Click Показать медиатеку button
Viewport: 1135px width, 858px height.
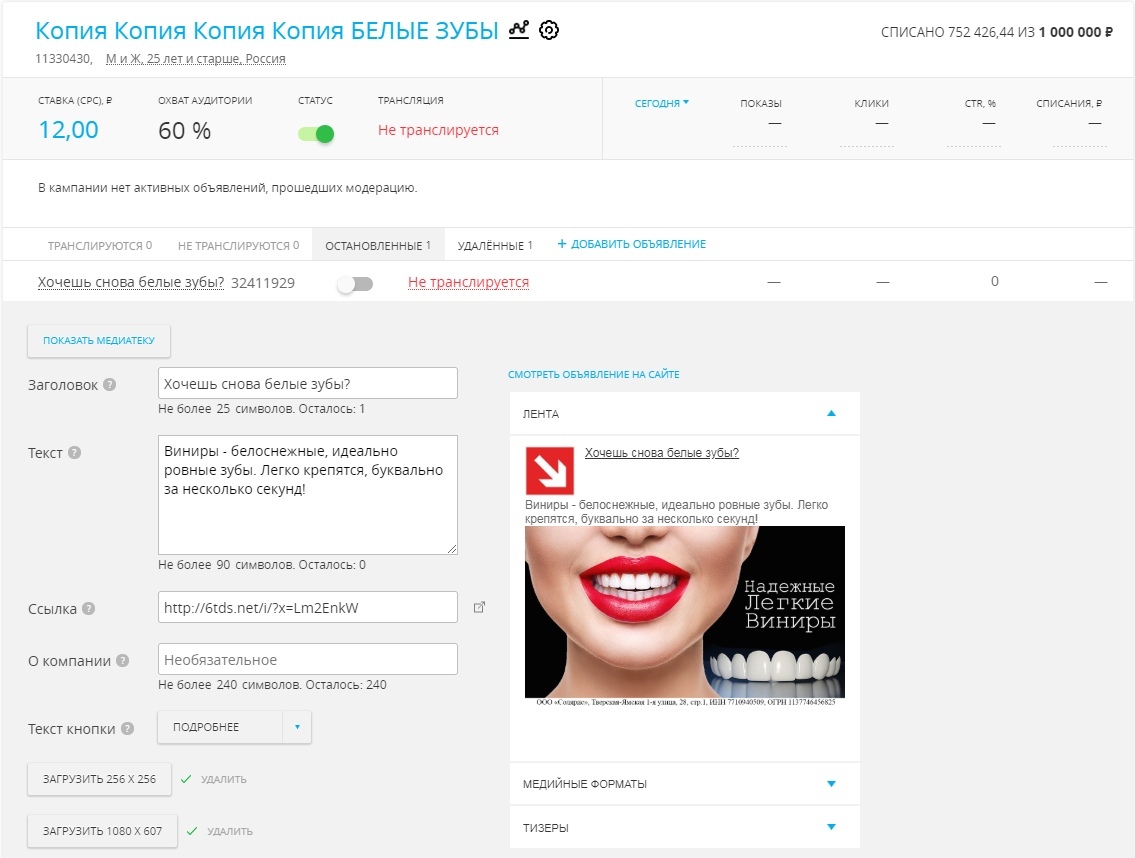point(99,340)
